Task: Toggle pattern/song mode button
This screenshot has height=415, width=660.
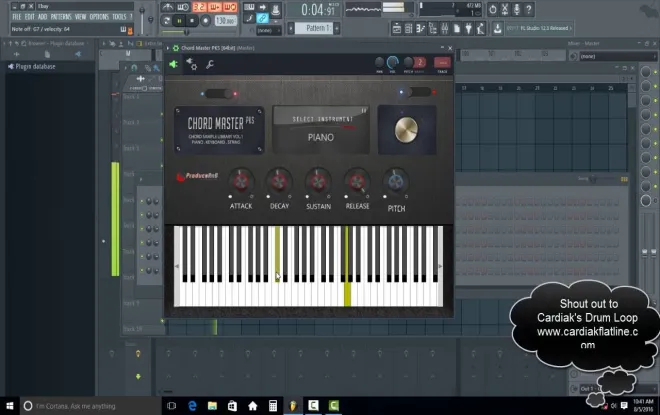Action: coord(167,21)
